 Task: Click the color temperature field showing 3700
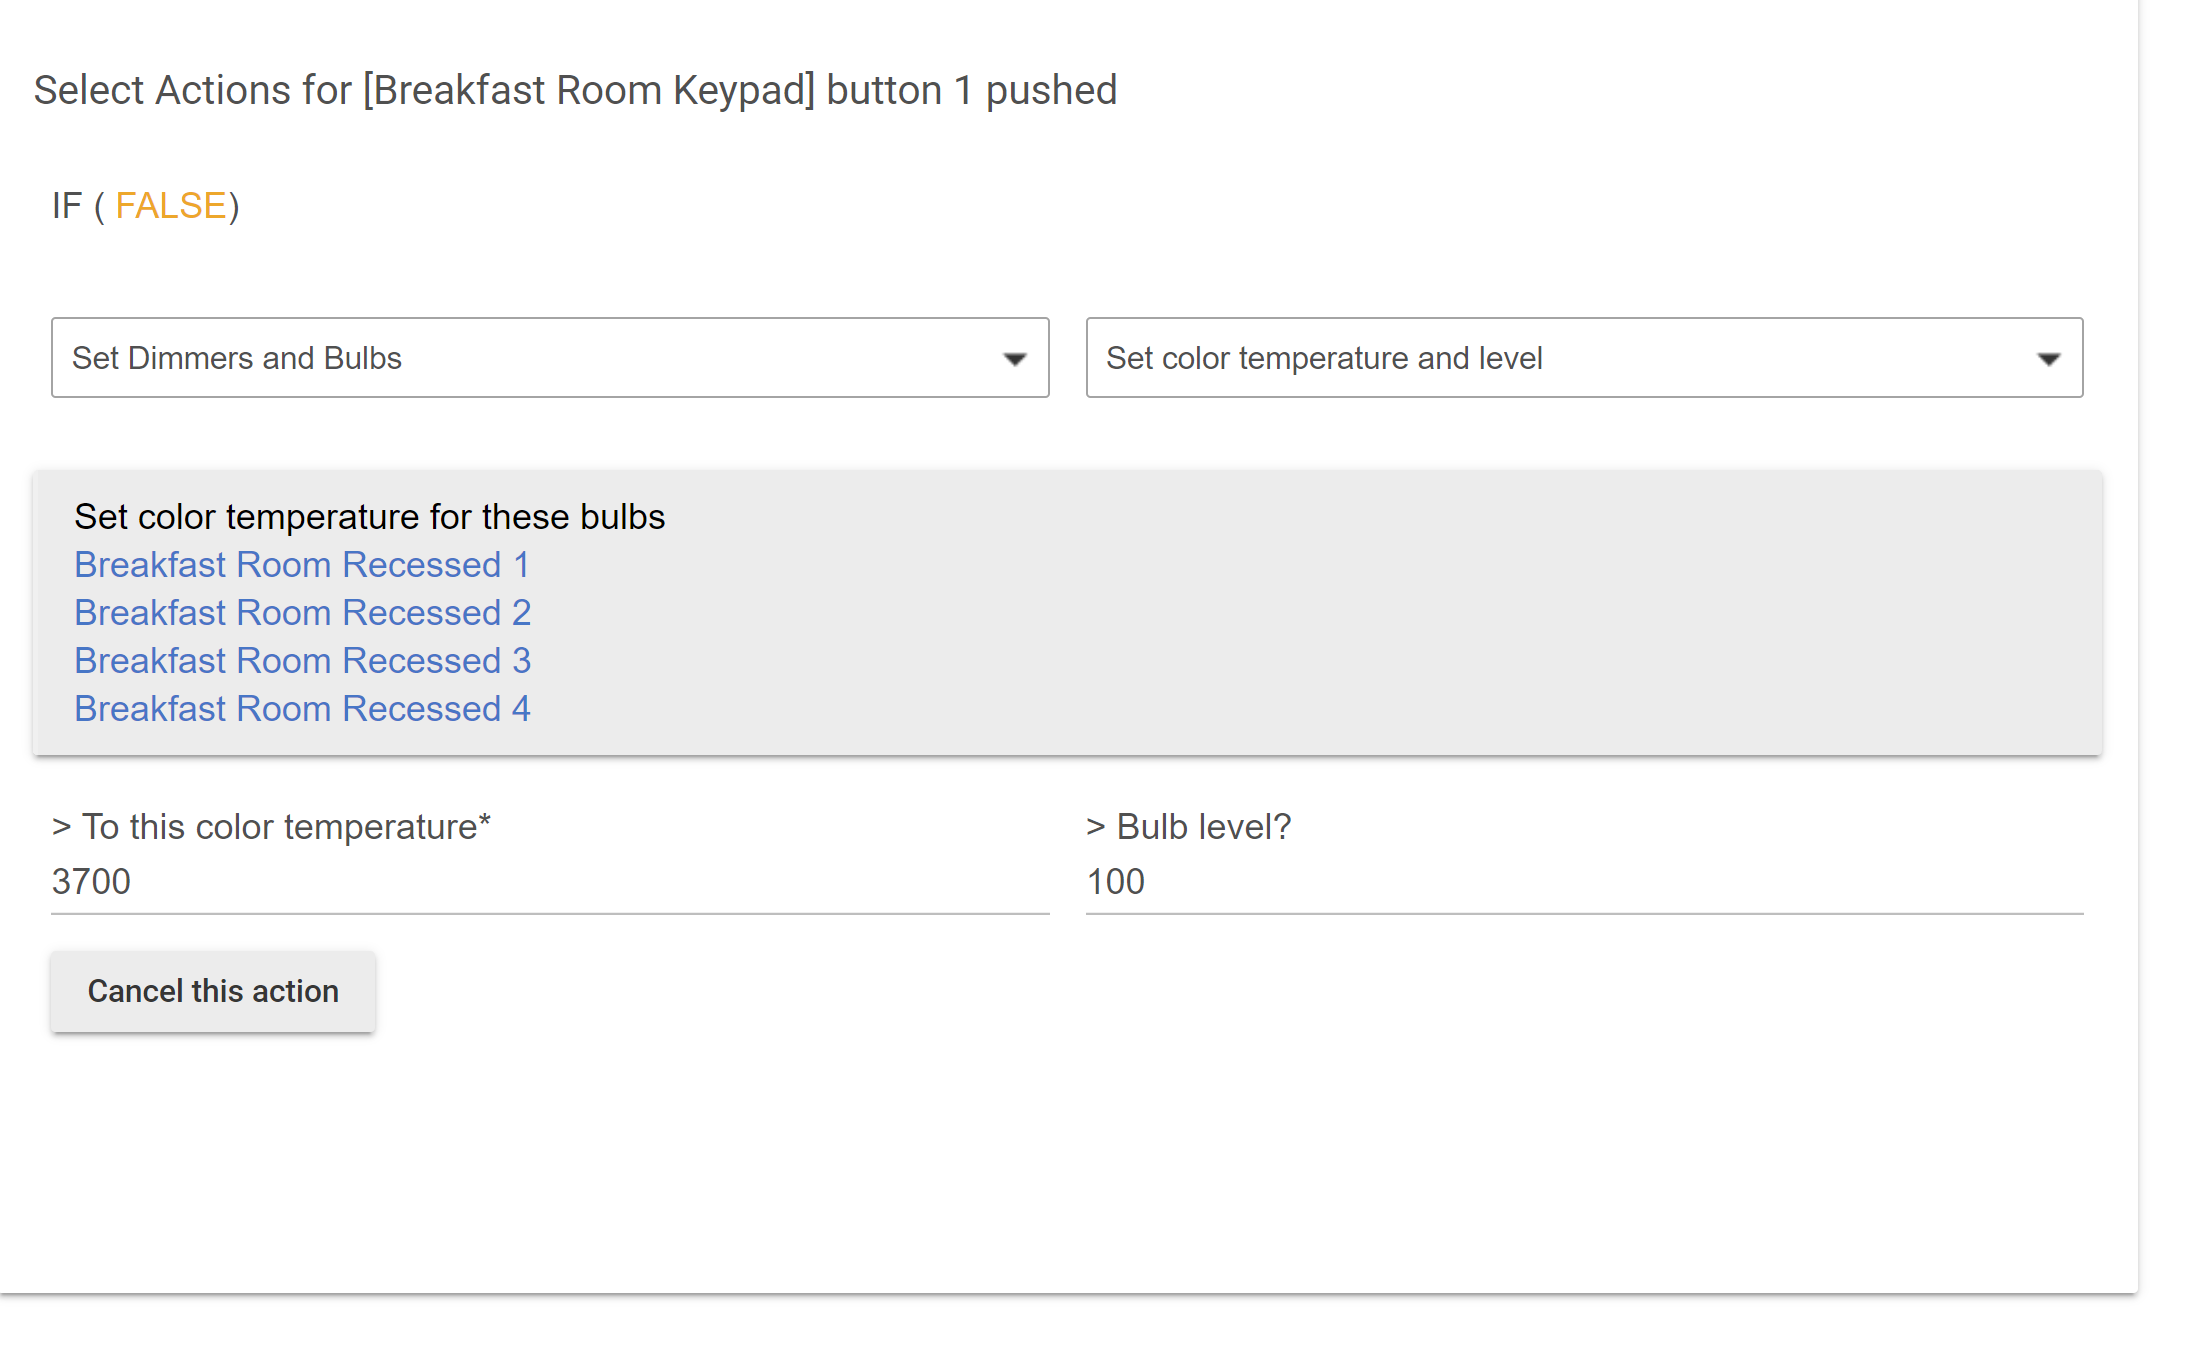click(550, 882)
